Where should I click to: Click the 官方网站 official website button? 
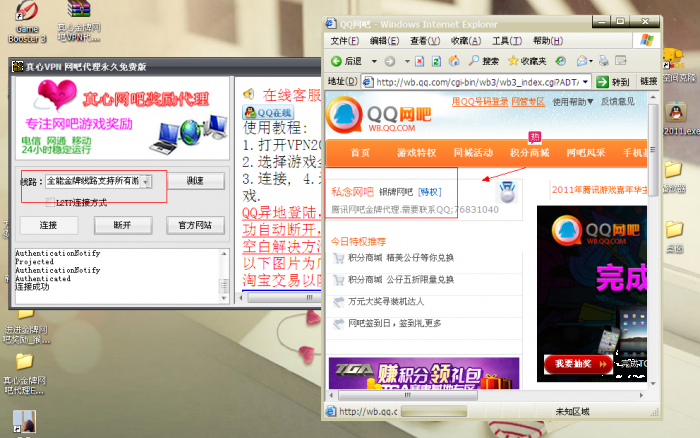[195, 225]
